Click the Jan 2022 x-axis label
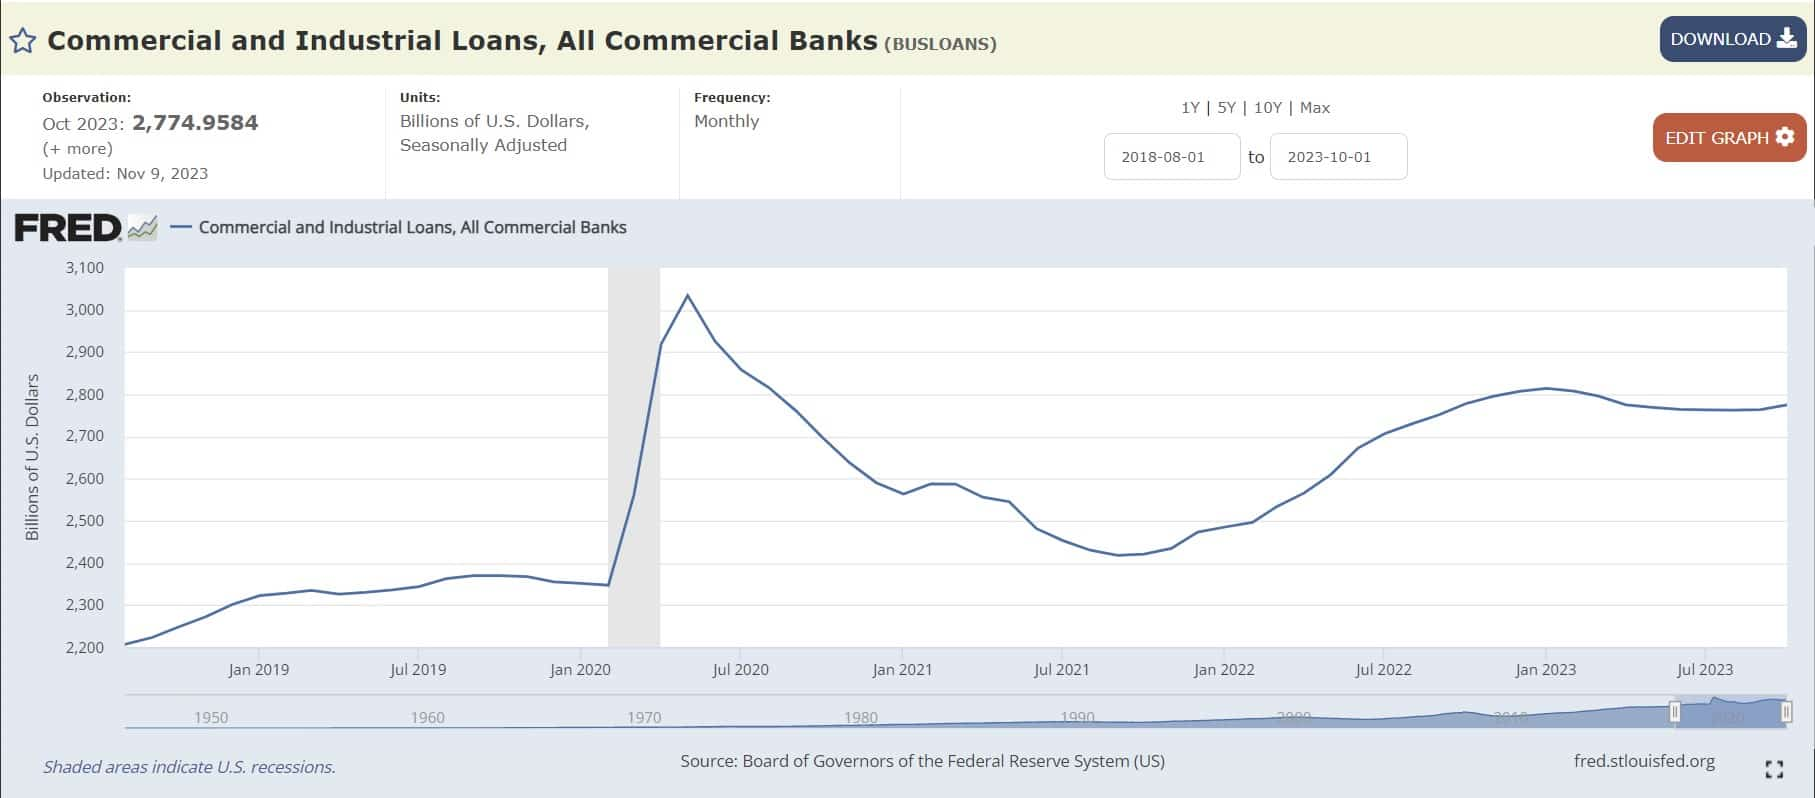Viewport: 1815px width, 798px height. [x=1223, y=670]
